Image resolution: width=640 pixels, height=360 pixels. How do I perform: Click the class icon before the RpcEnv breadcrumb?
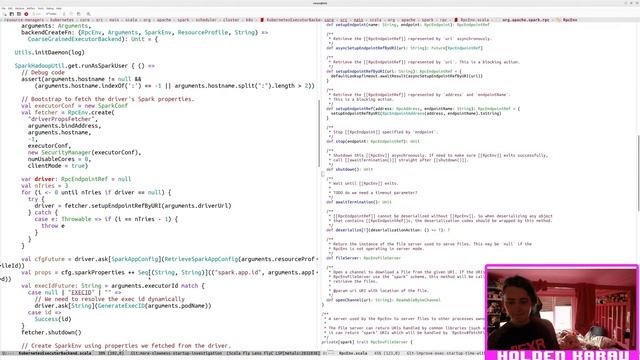point(558,20)
